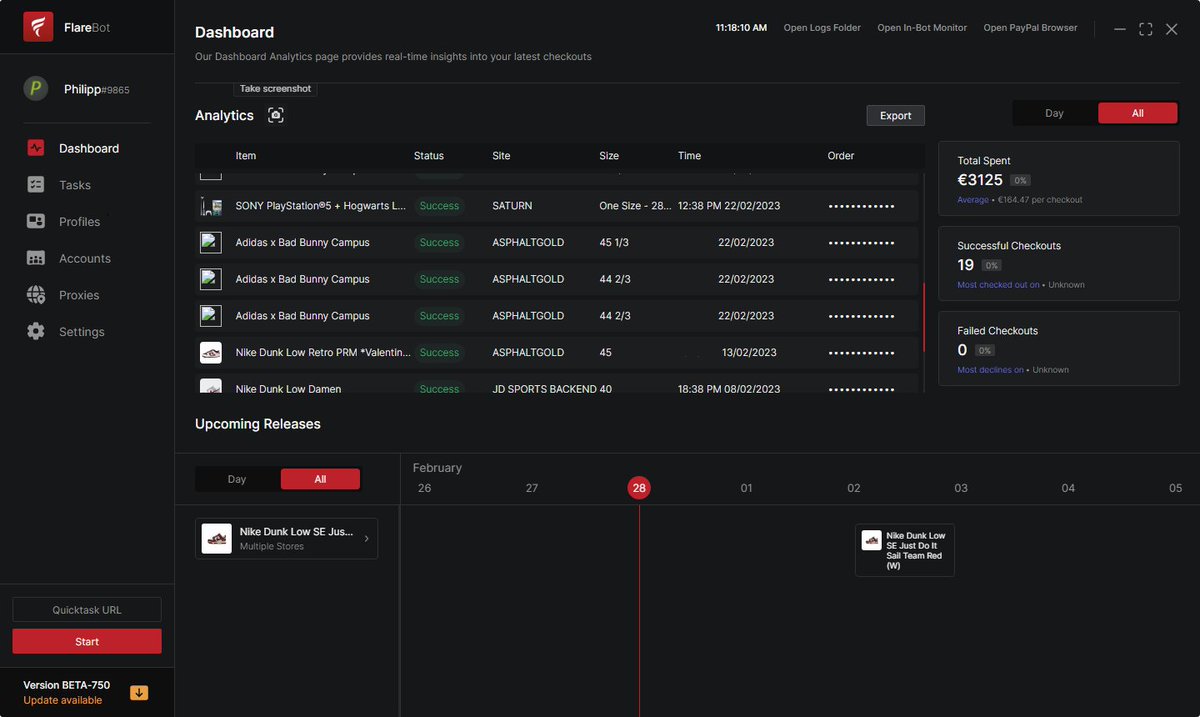This screenshot has width=1200, height=717.
Task: Select day 28 on the timeline
Action: tap(639, 488)
